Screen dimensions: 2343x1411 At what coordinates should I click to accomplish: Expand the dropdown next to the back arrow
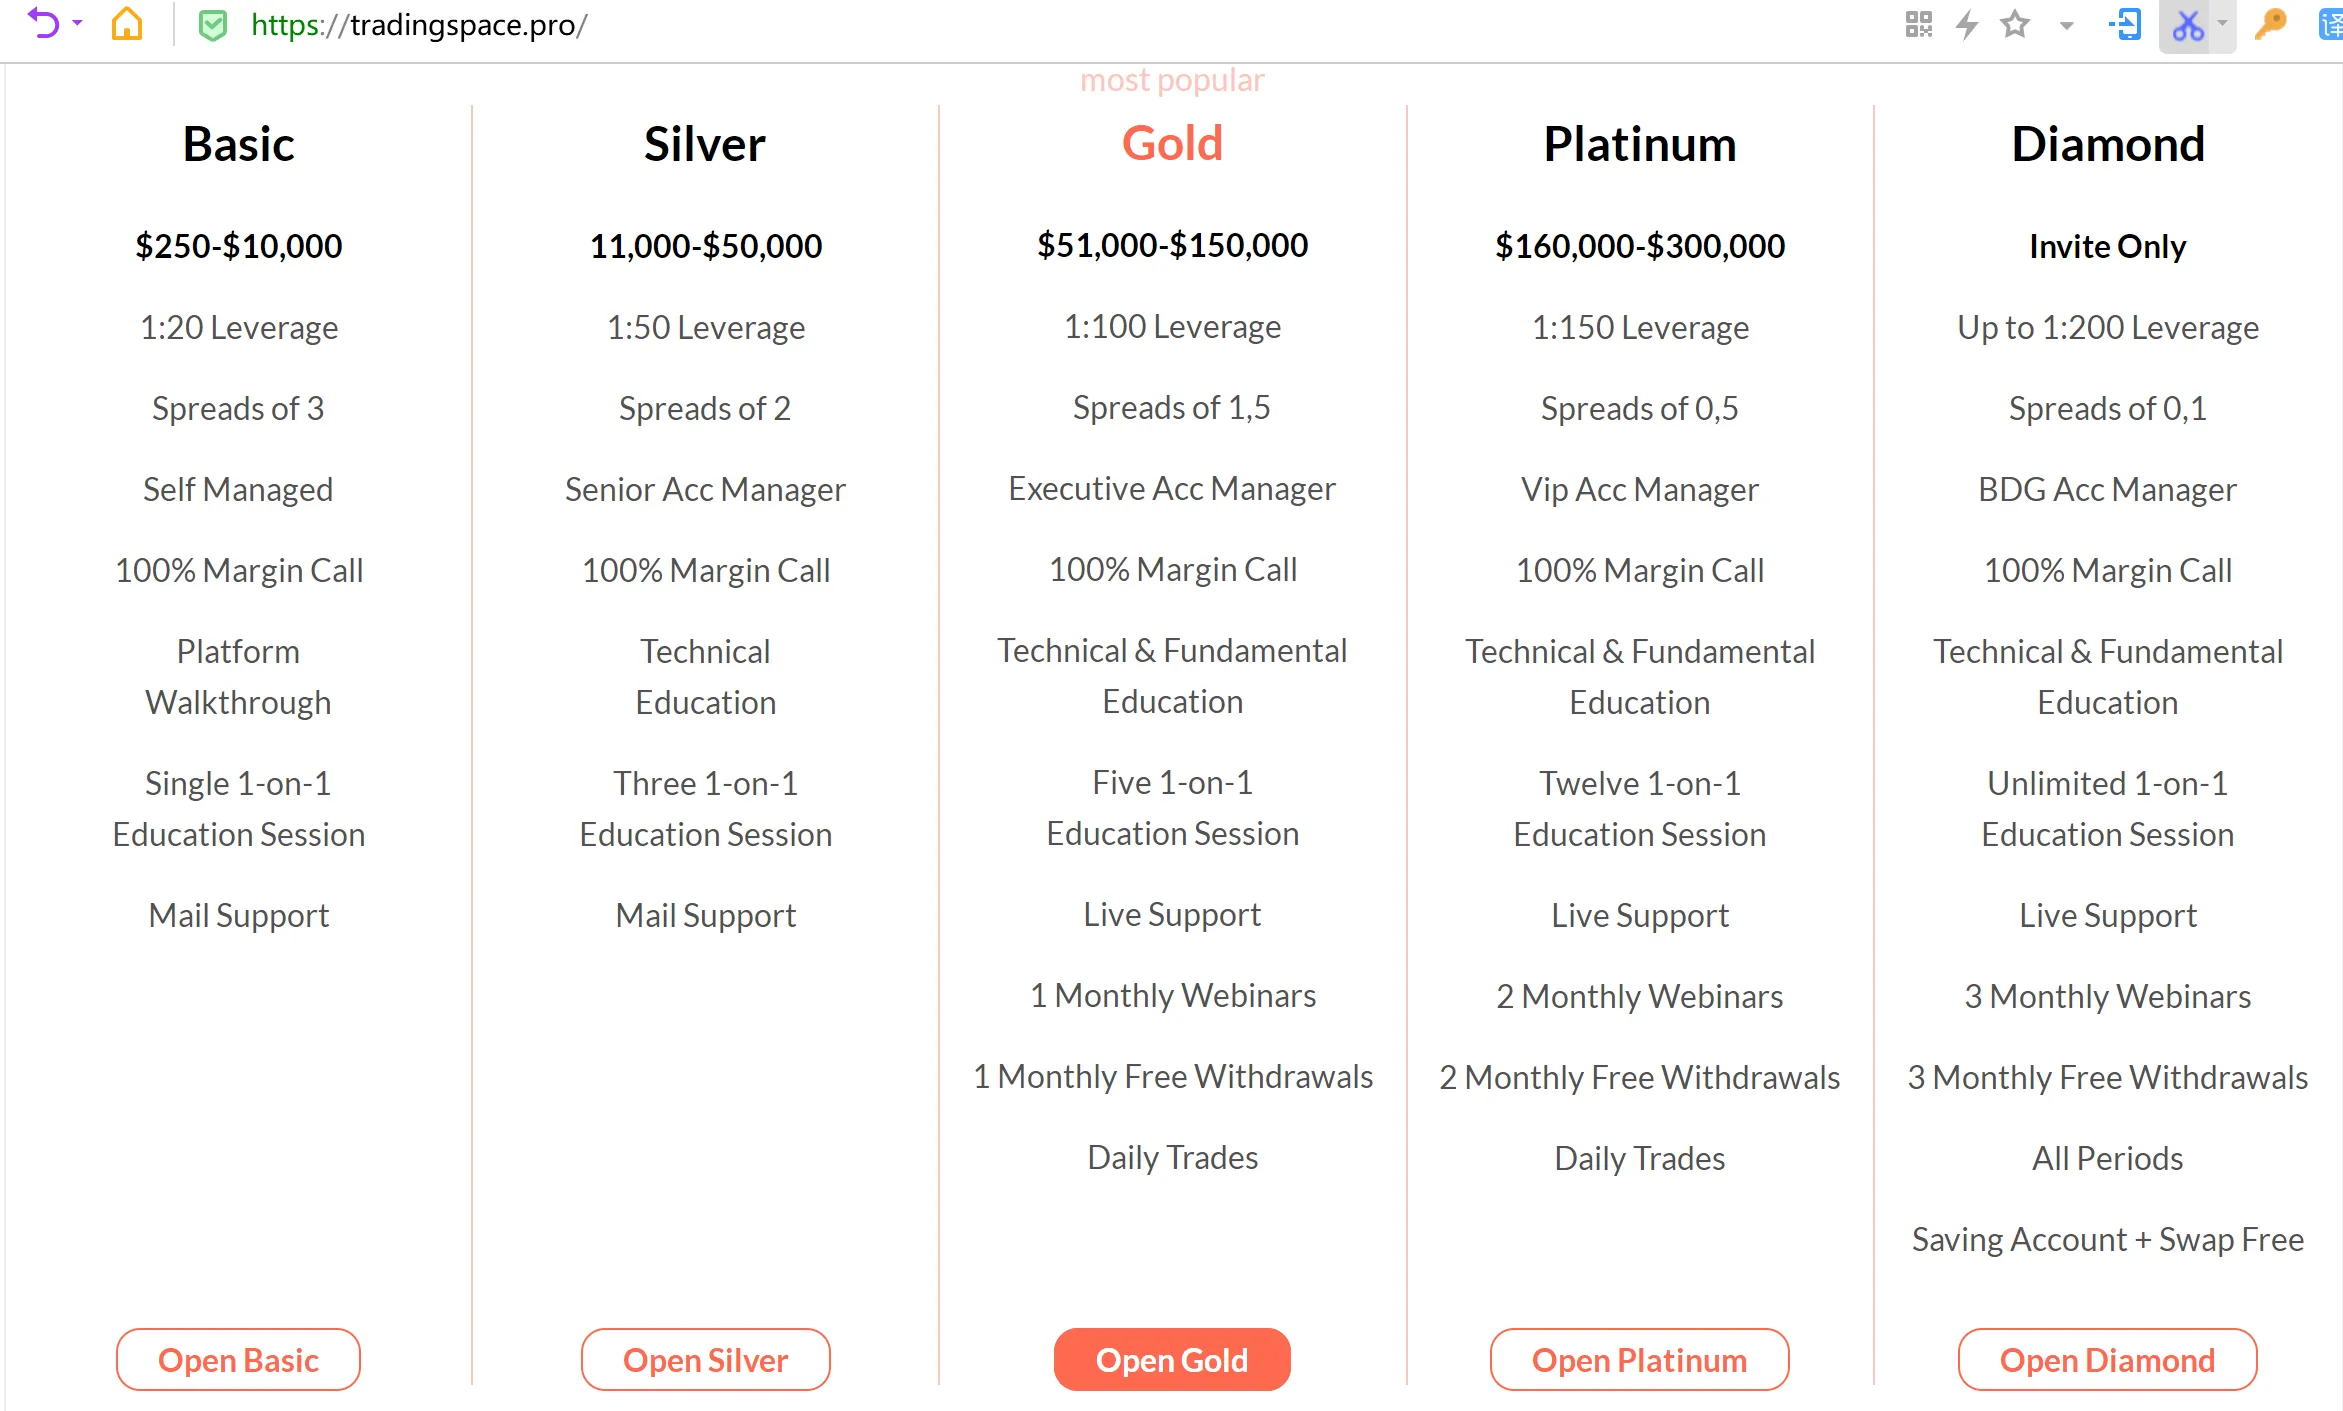click(77, 23)
